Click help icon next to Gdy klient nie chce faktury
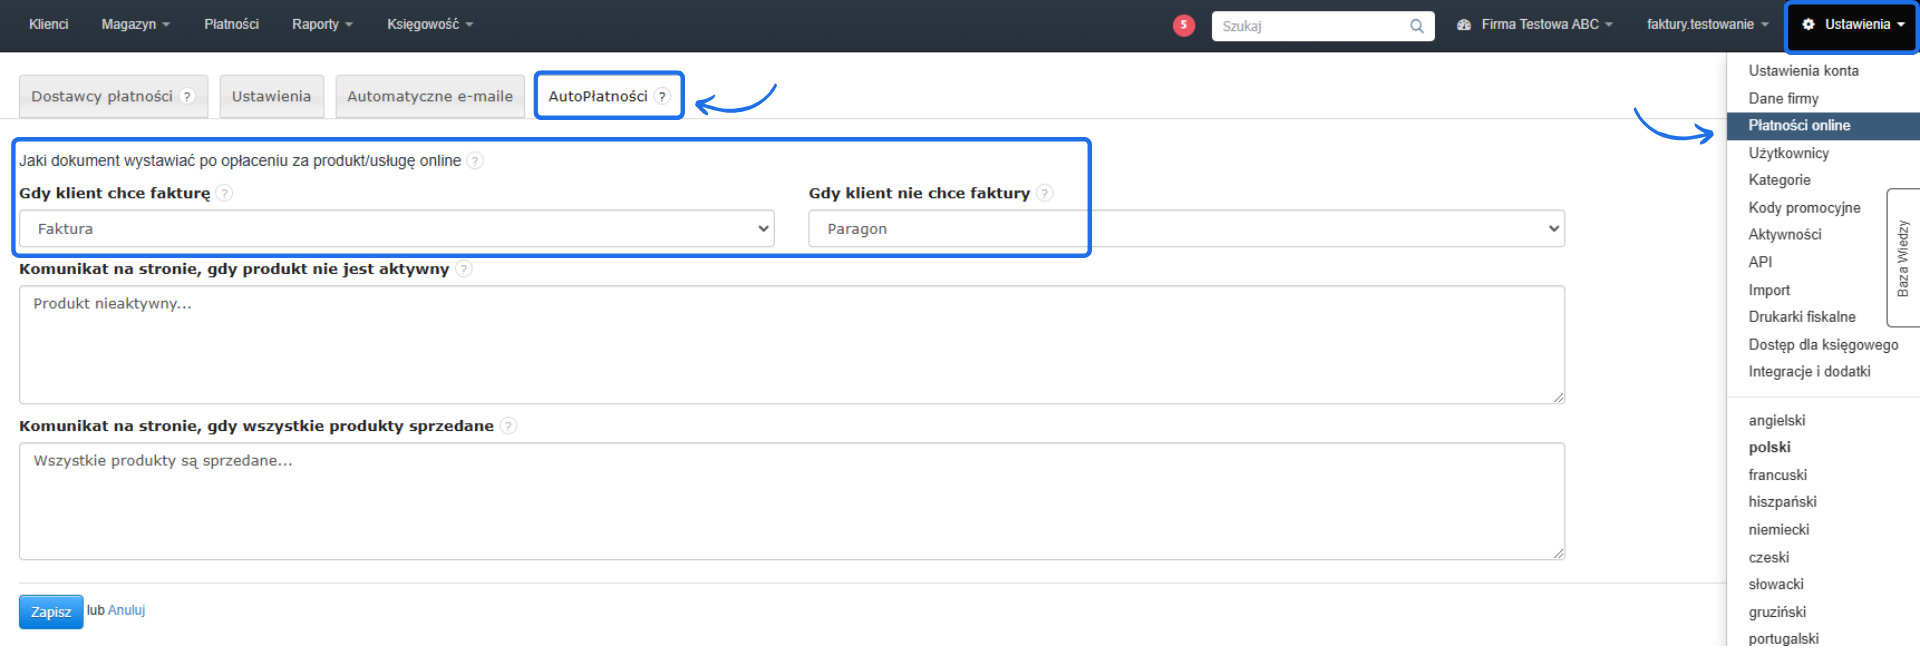 pyautogui.click(x=1045, y=193)
